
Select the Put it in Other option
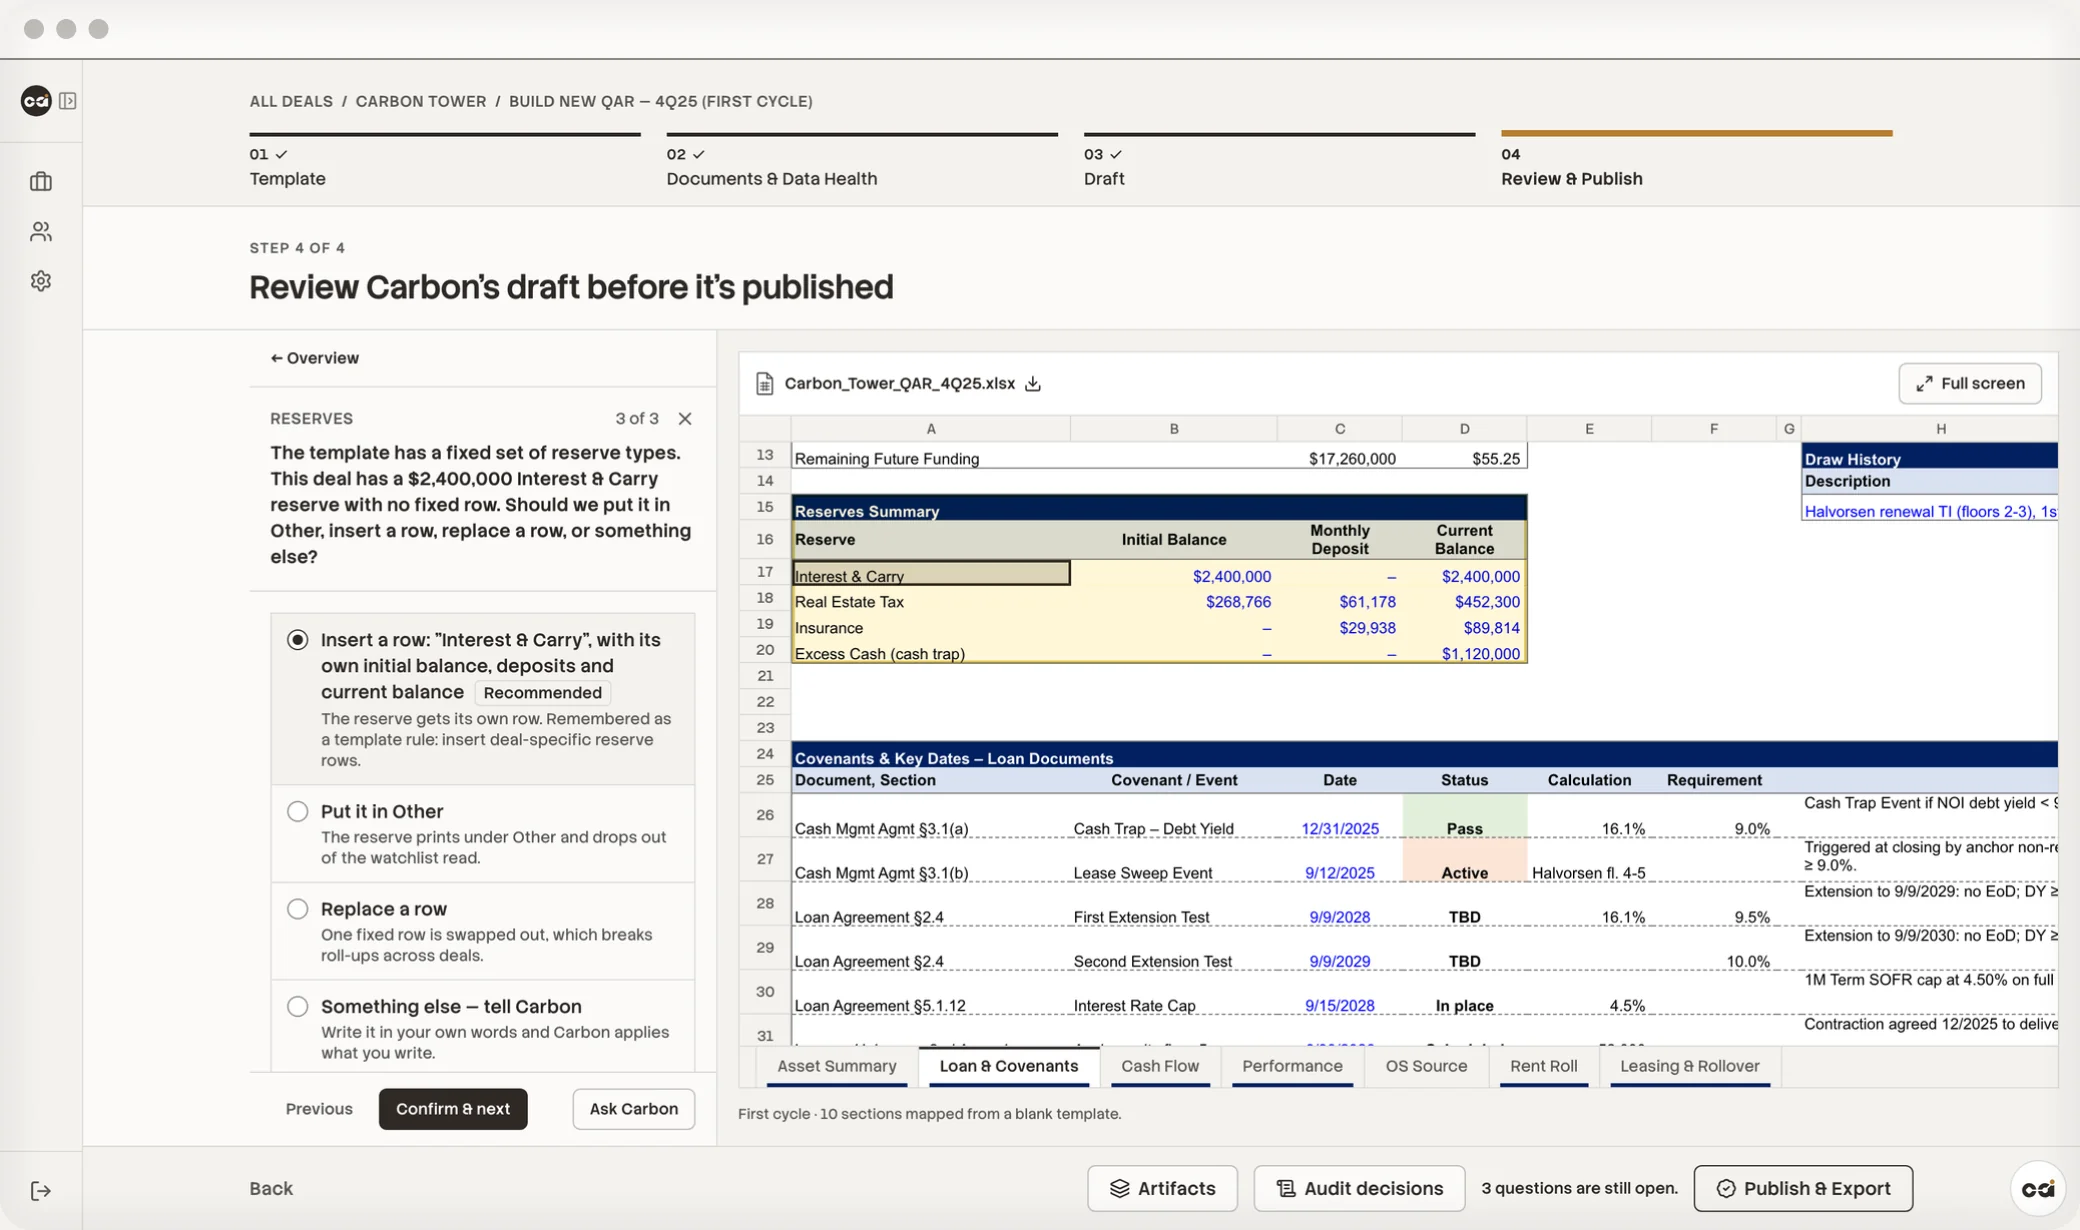point(483,834)
